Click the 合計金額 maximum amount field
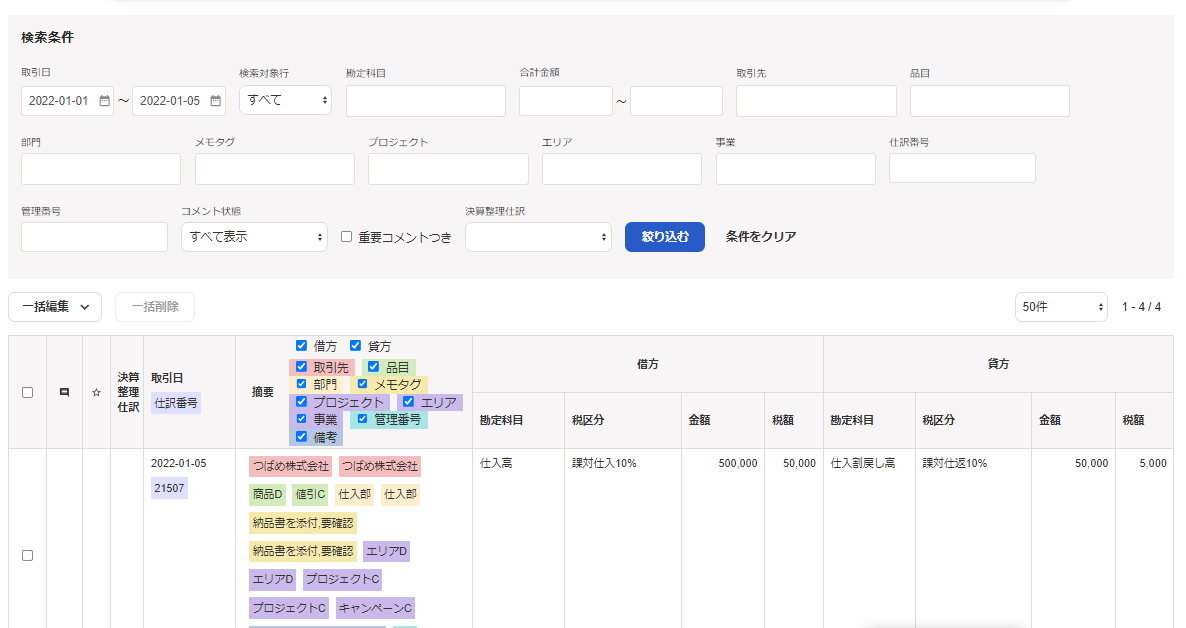1186x628 pixels. [676, 101]
